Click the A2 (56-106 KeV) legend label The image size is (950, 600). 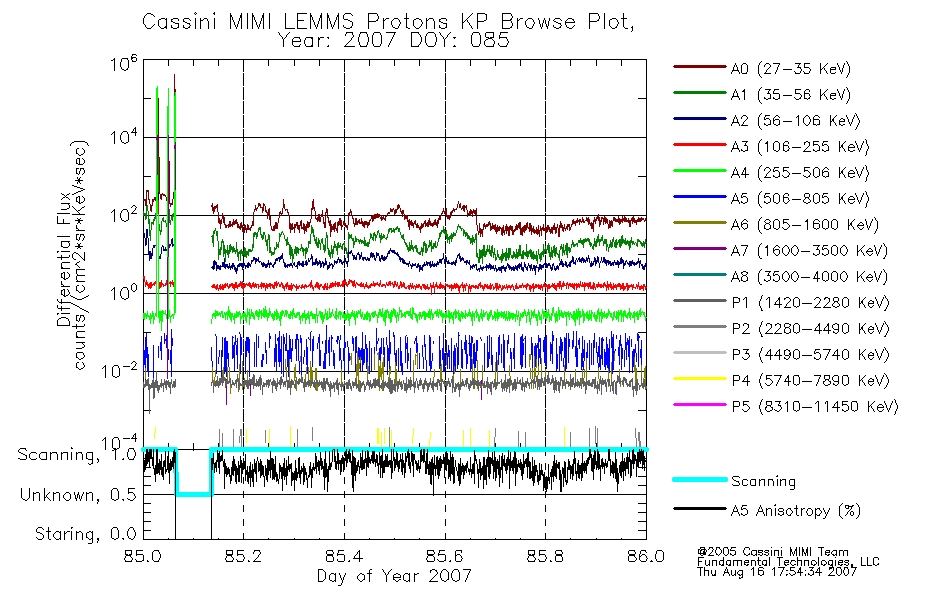point(795,121)
